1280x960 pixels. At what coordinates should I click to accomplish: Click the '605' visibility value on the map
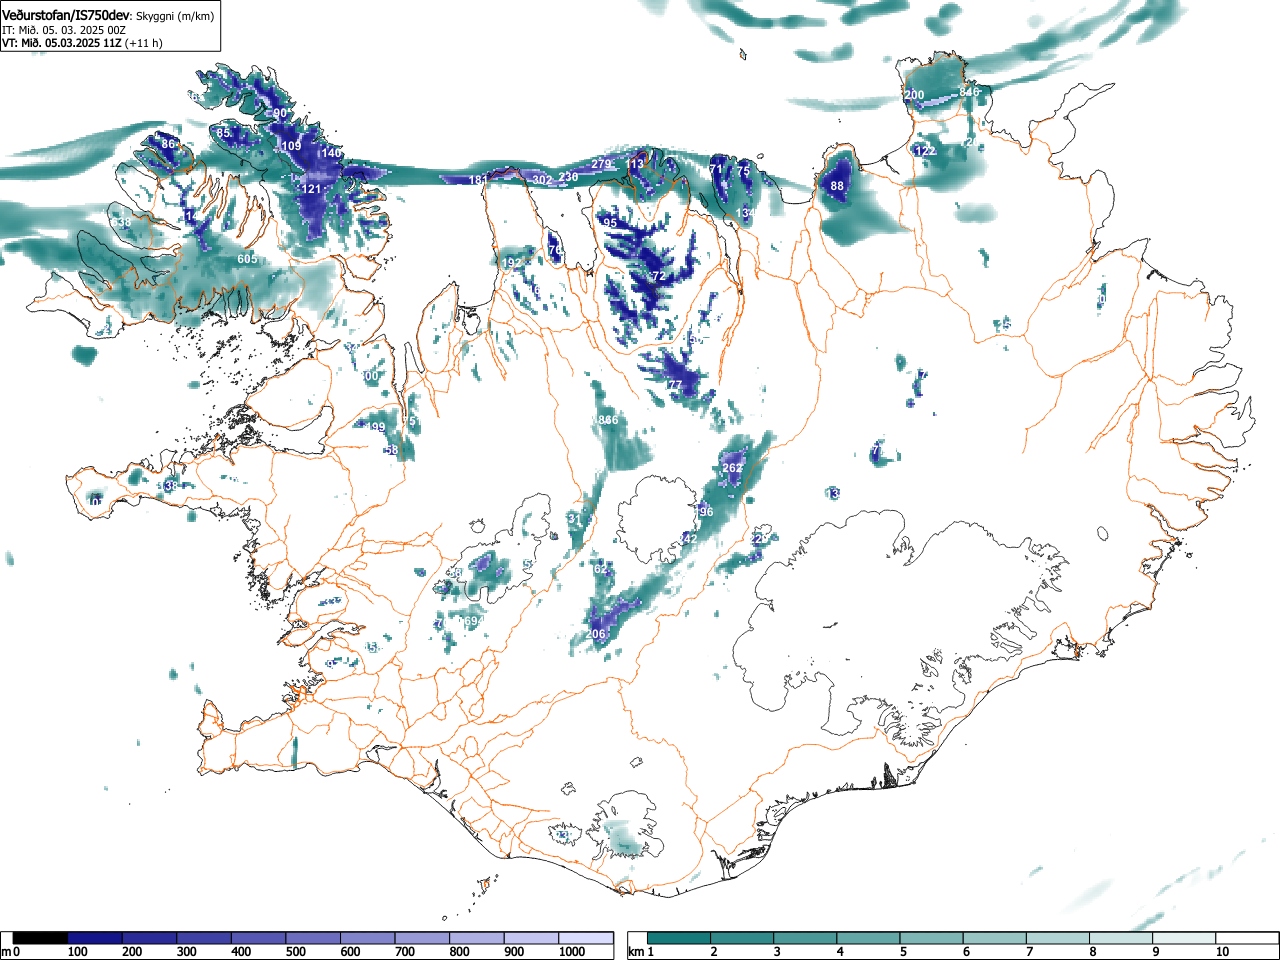(x=247, y=259)
